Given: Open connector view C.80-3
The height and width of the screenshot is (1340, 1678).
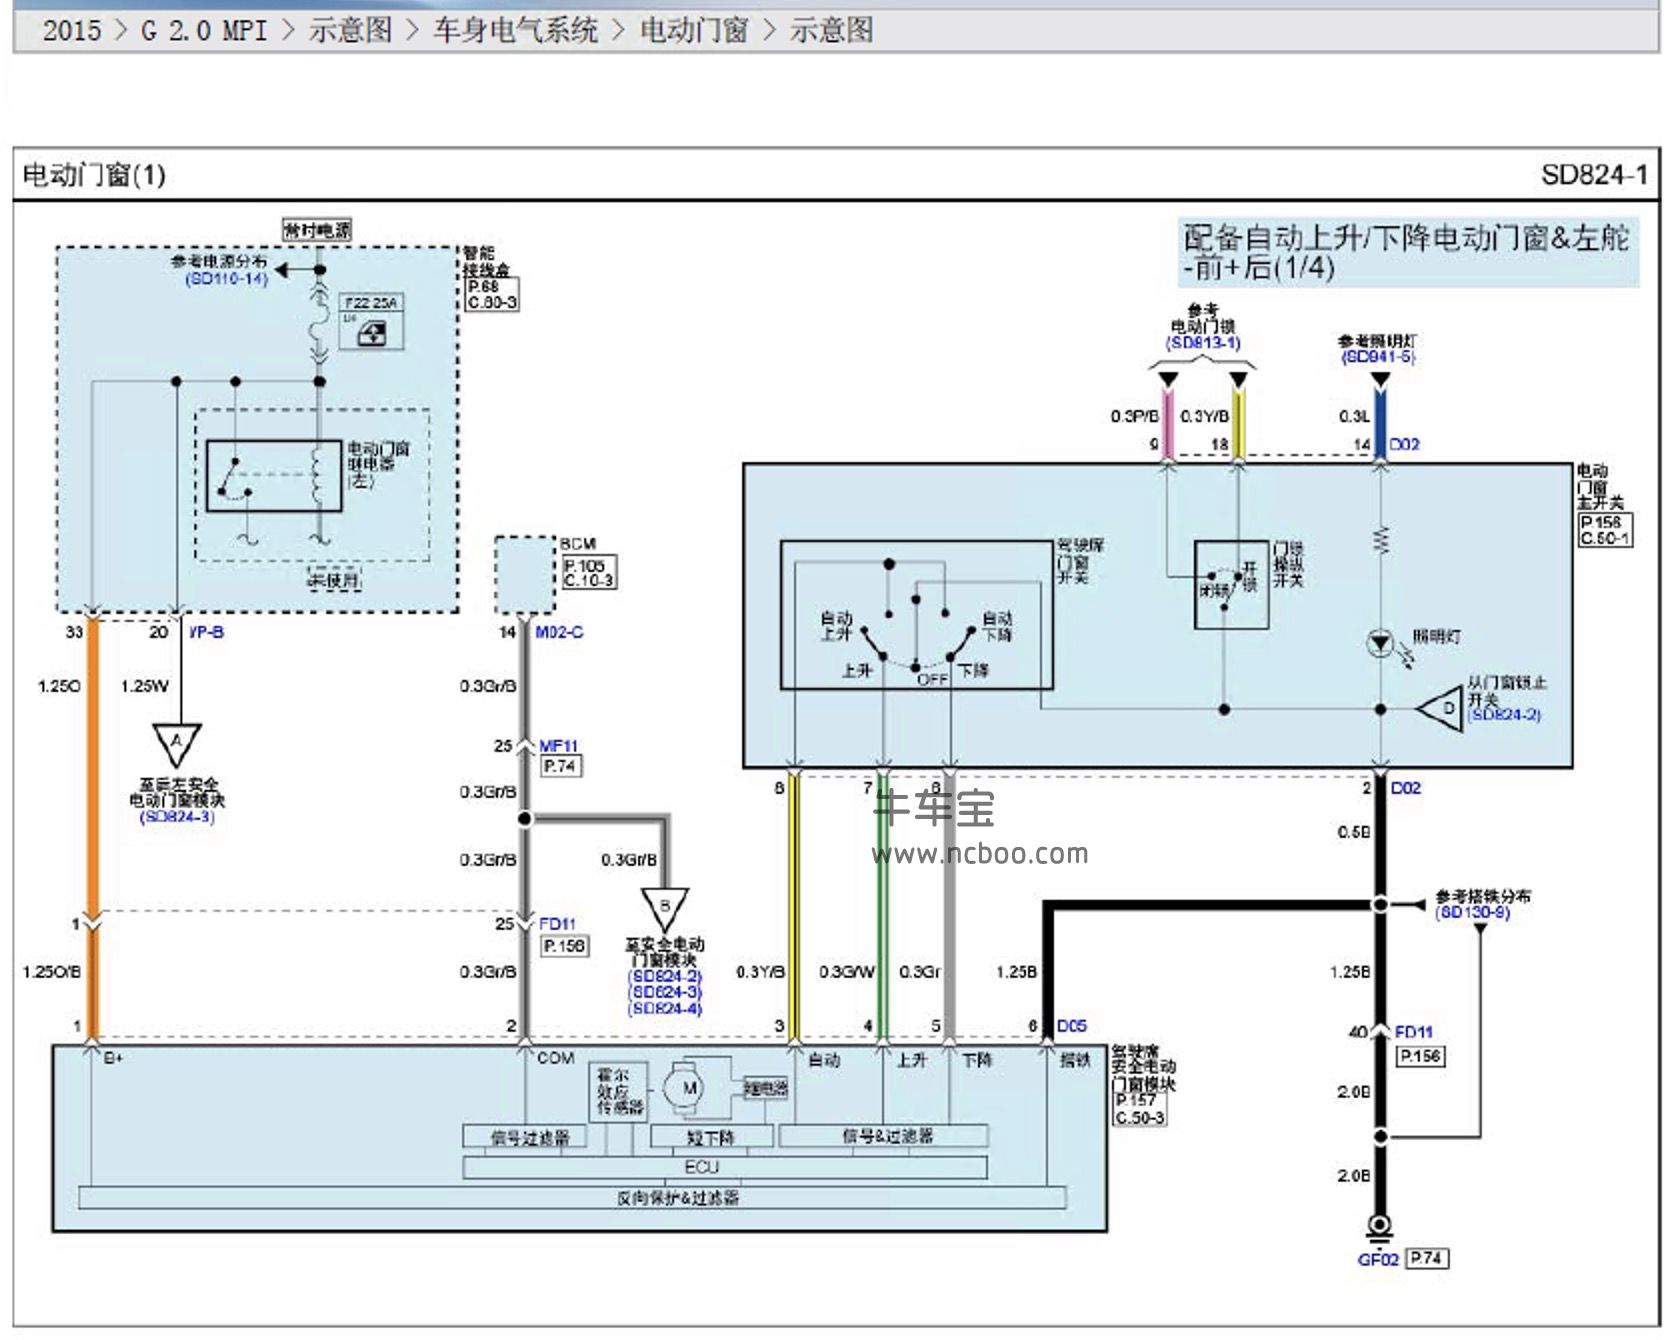Looking at the screenshot, I should tap(492, 302).
